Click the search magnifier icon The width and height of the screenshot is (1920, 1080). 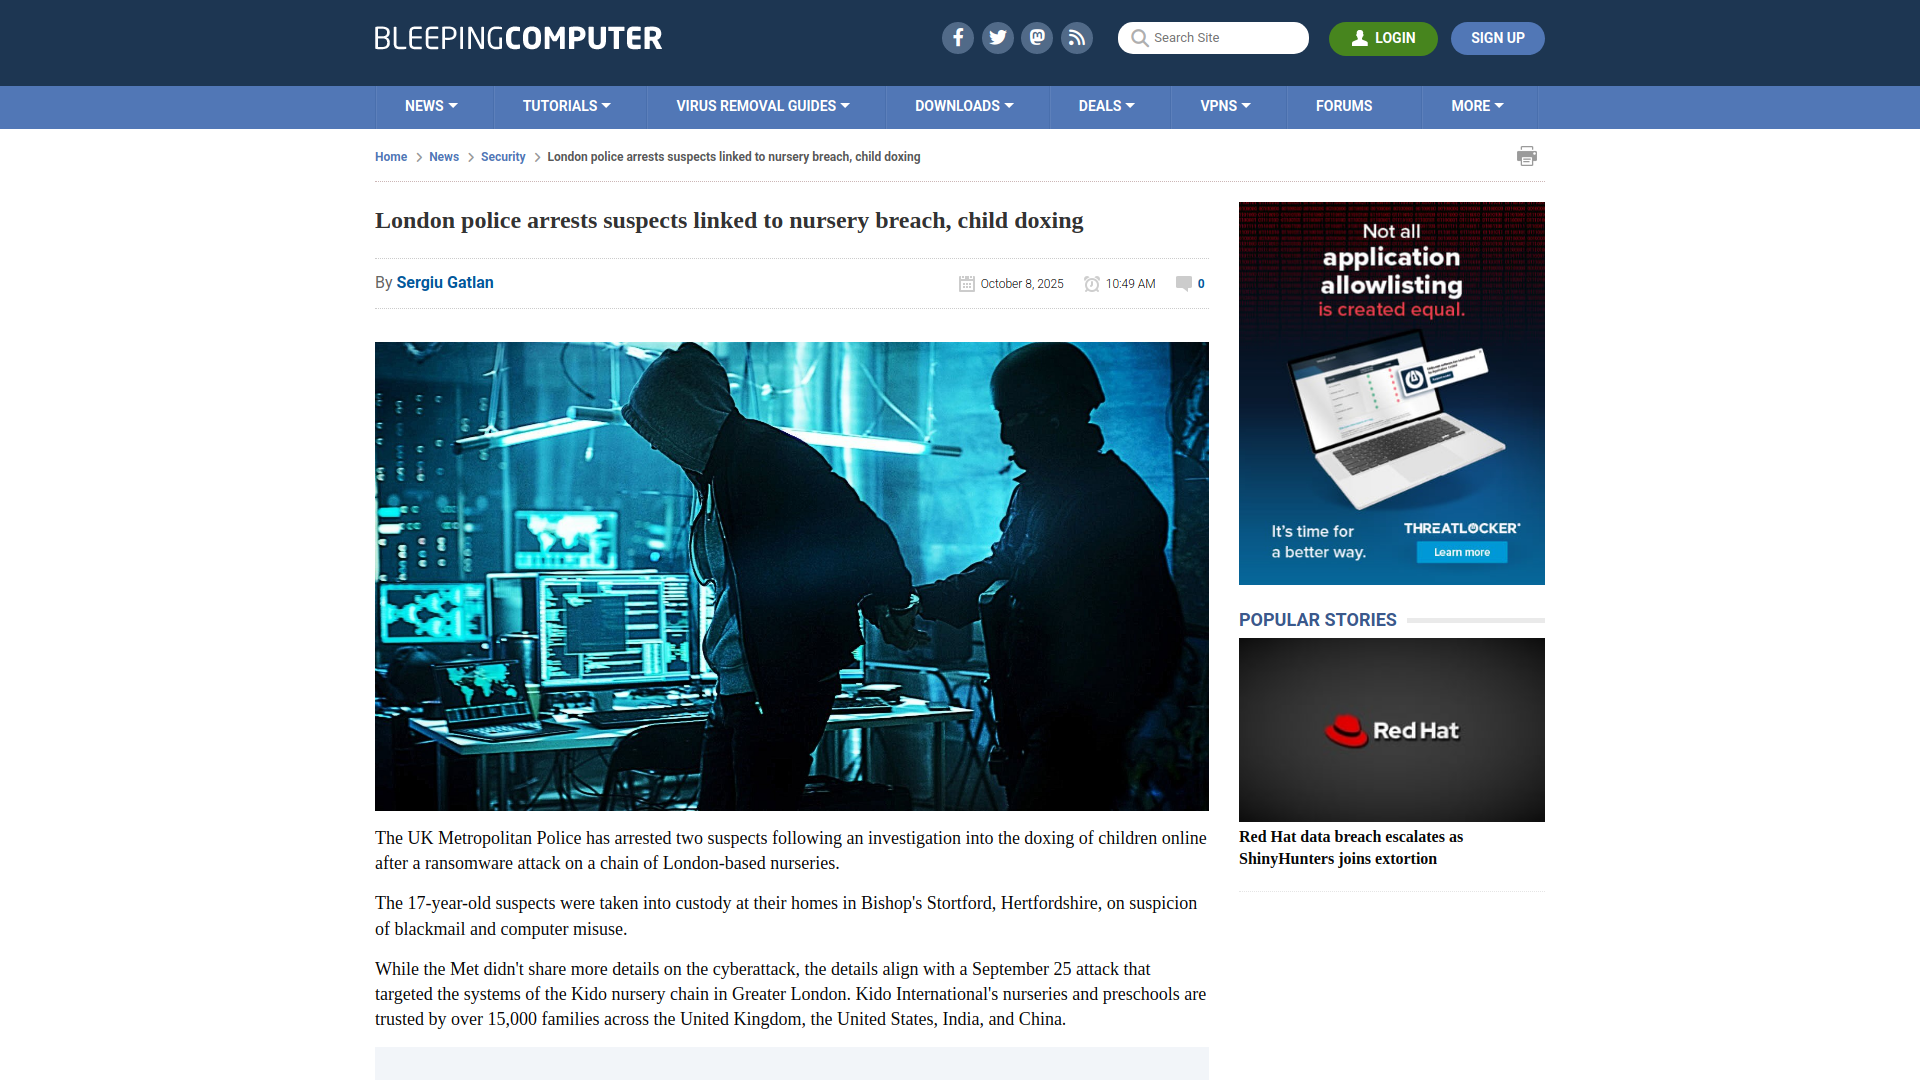point(1139,38)
